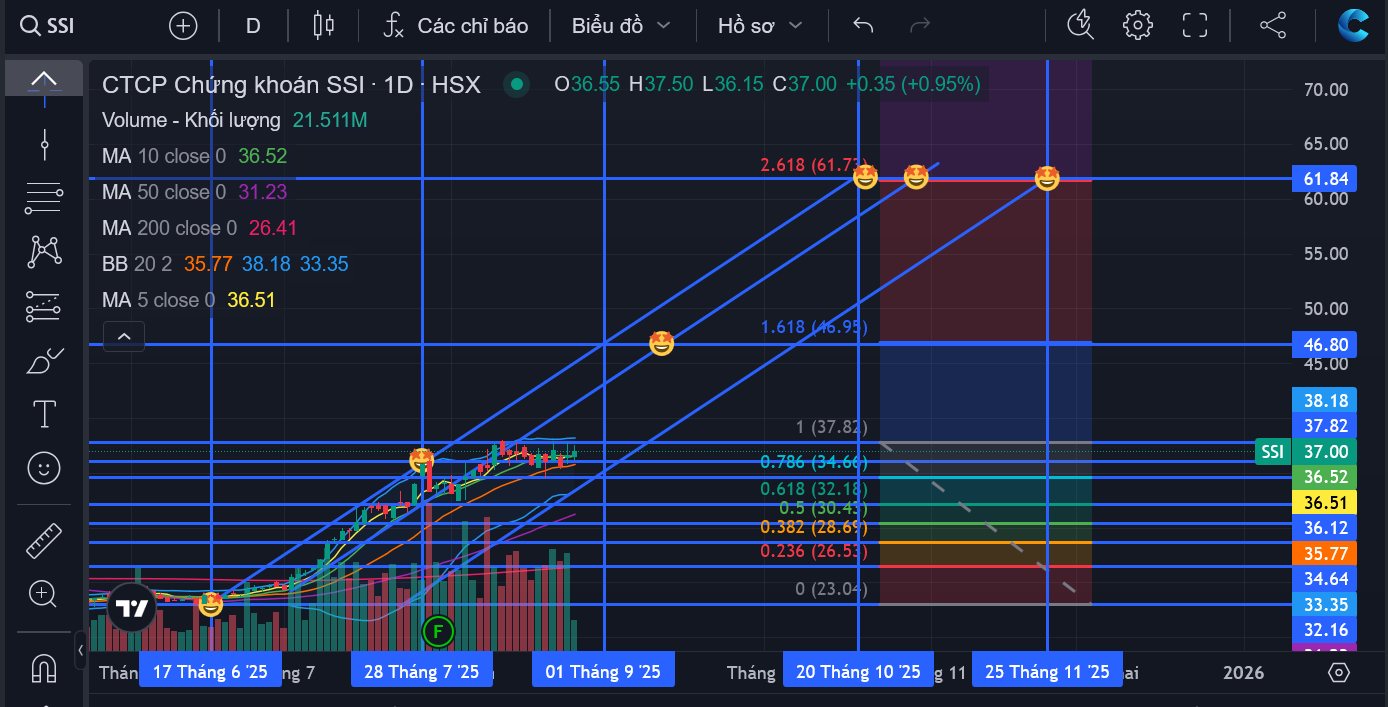
Task: Click the TradingView logo on chart
Action: click(132, 607)
